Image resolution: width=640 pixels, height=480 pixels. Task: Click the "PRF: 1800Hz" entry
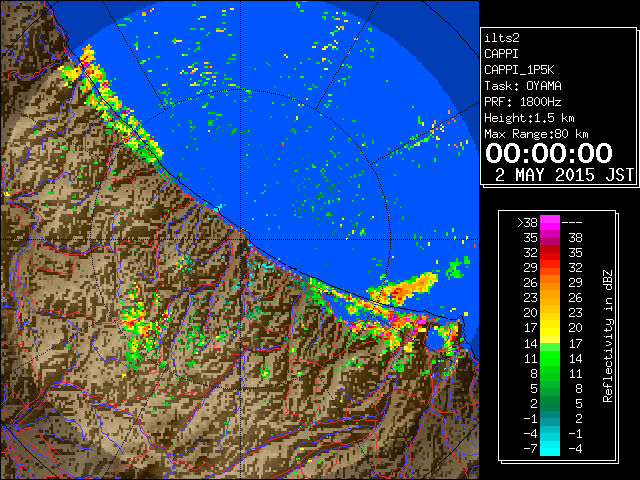523,102
